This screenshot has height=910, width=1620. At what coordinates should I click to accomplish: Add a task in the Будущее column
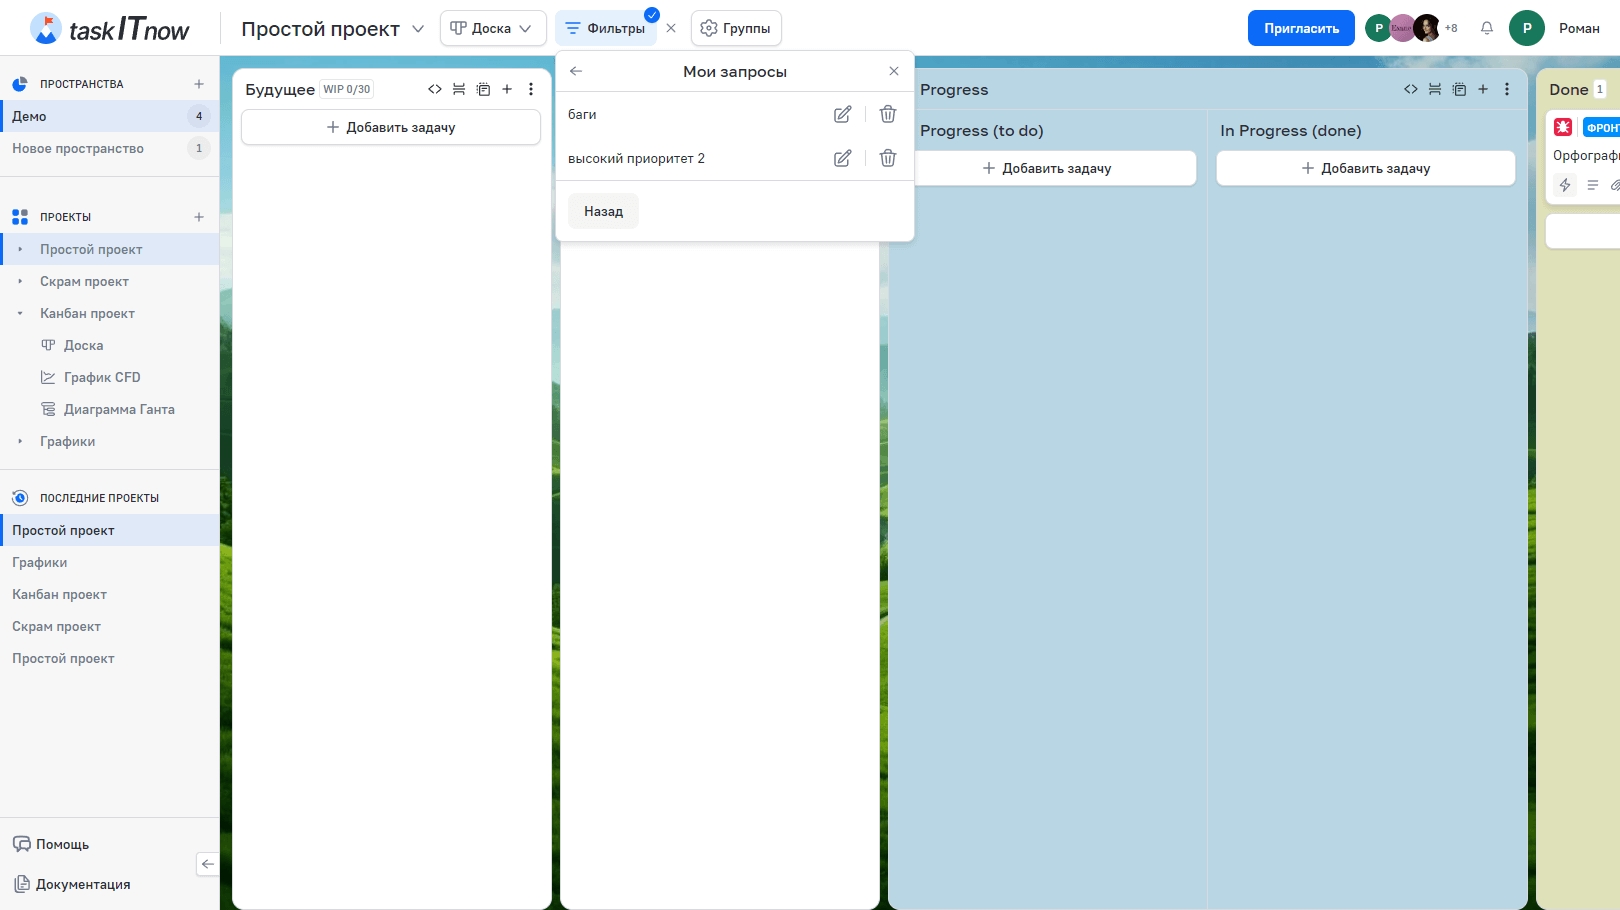point(391,127)
